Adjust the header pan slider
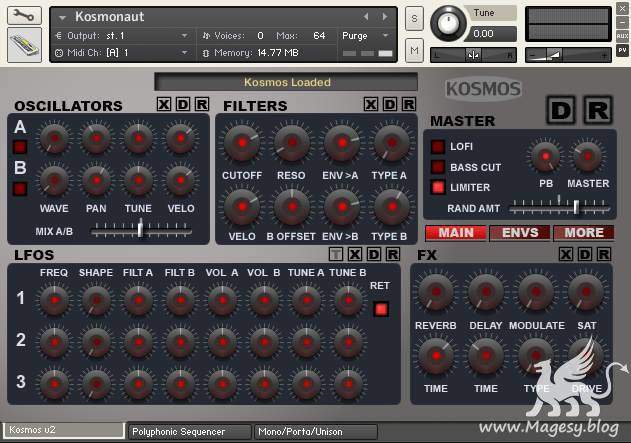Screen dimensions: 631x443 click(x=474, y=55)
